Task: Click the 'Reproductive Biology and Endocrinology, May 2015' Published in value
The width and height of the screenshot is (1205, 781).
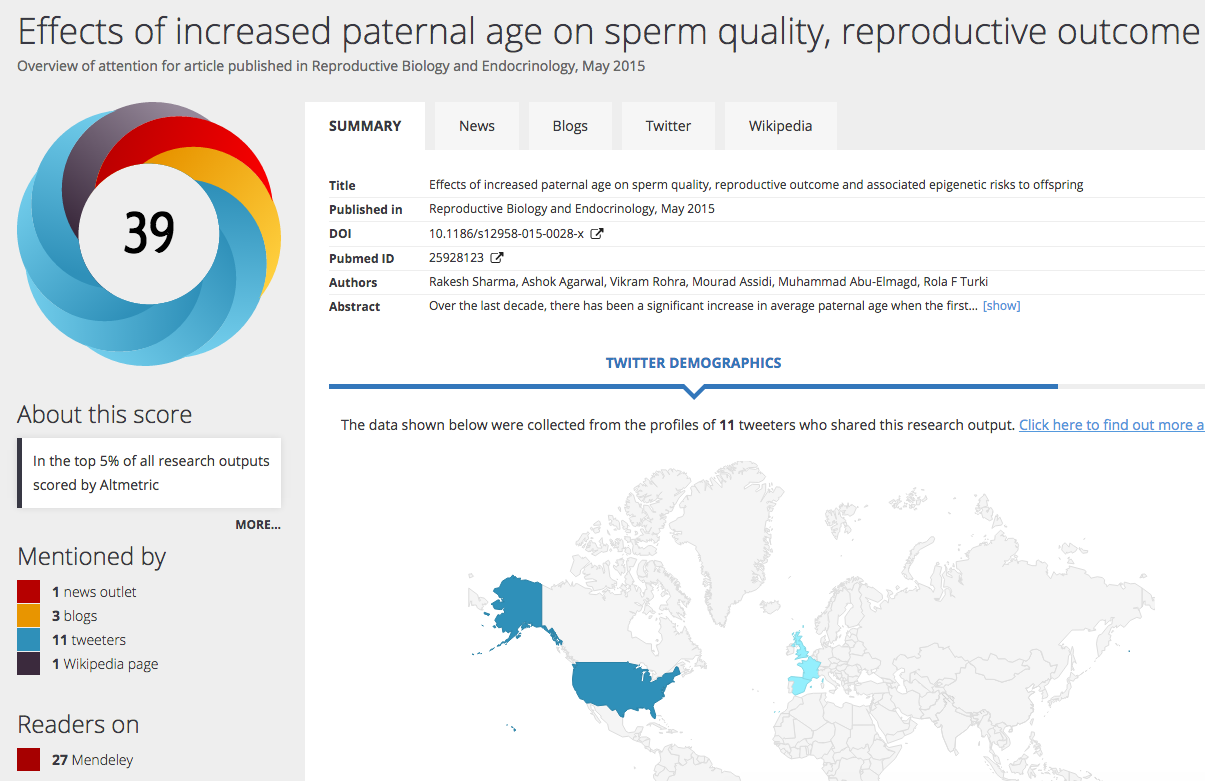Action: 572,209
